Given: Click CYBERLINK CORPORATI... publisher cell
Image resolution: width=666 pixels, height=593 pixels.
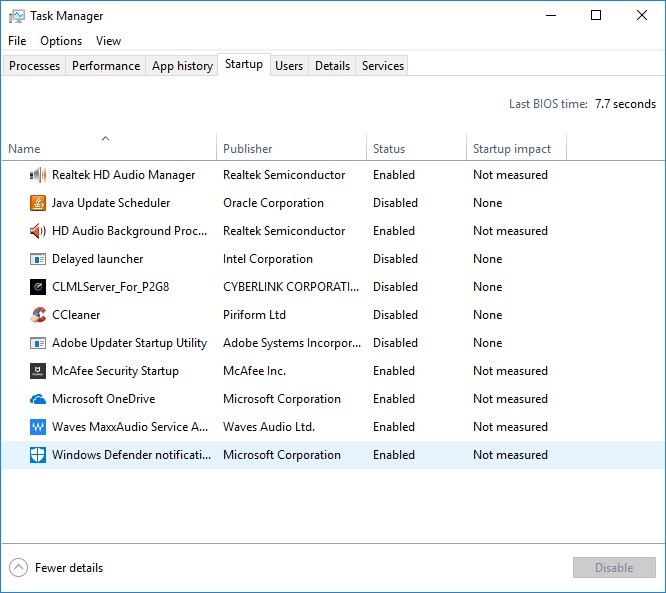Looking at the screenshot, I should [x=291, y=287].
